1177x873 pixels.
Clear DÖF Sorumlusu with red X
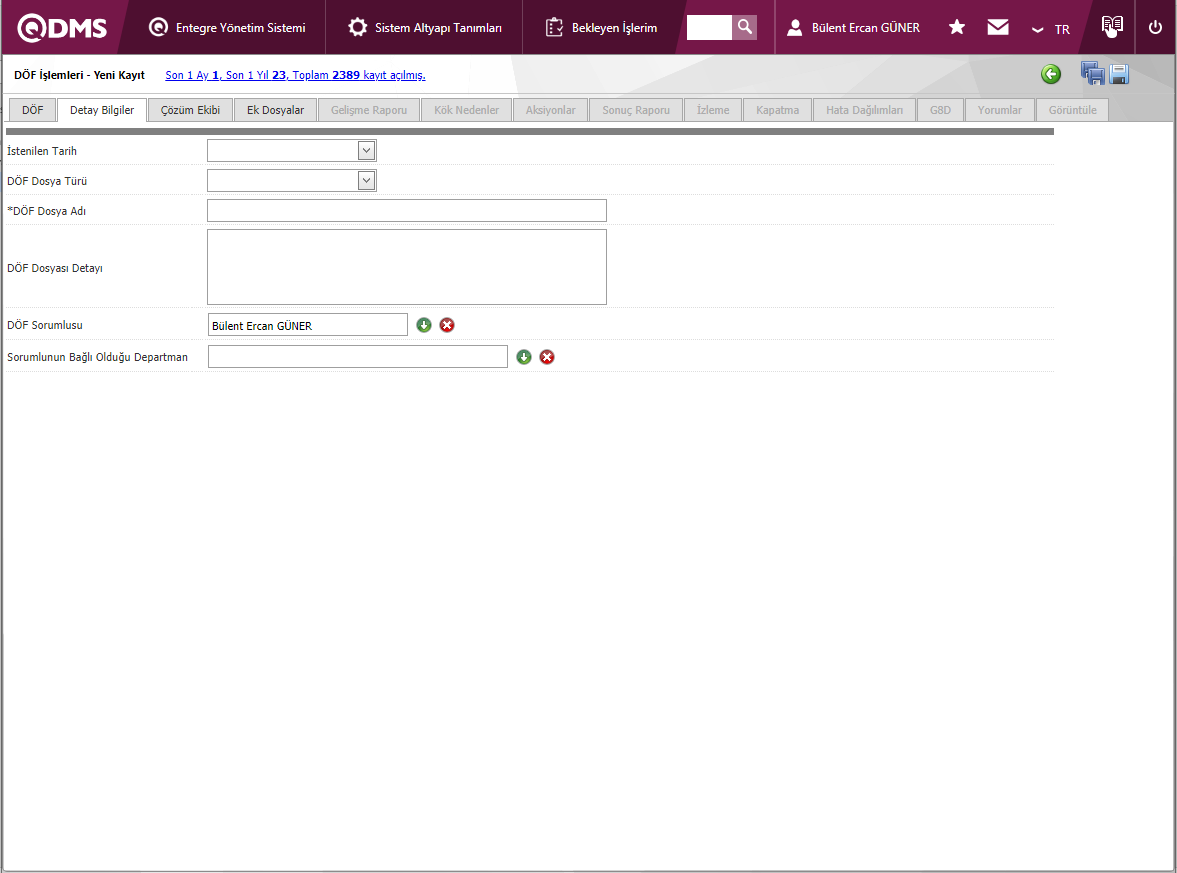tap(447, 325)
